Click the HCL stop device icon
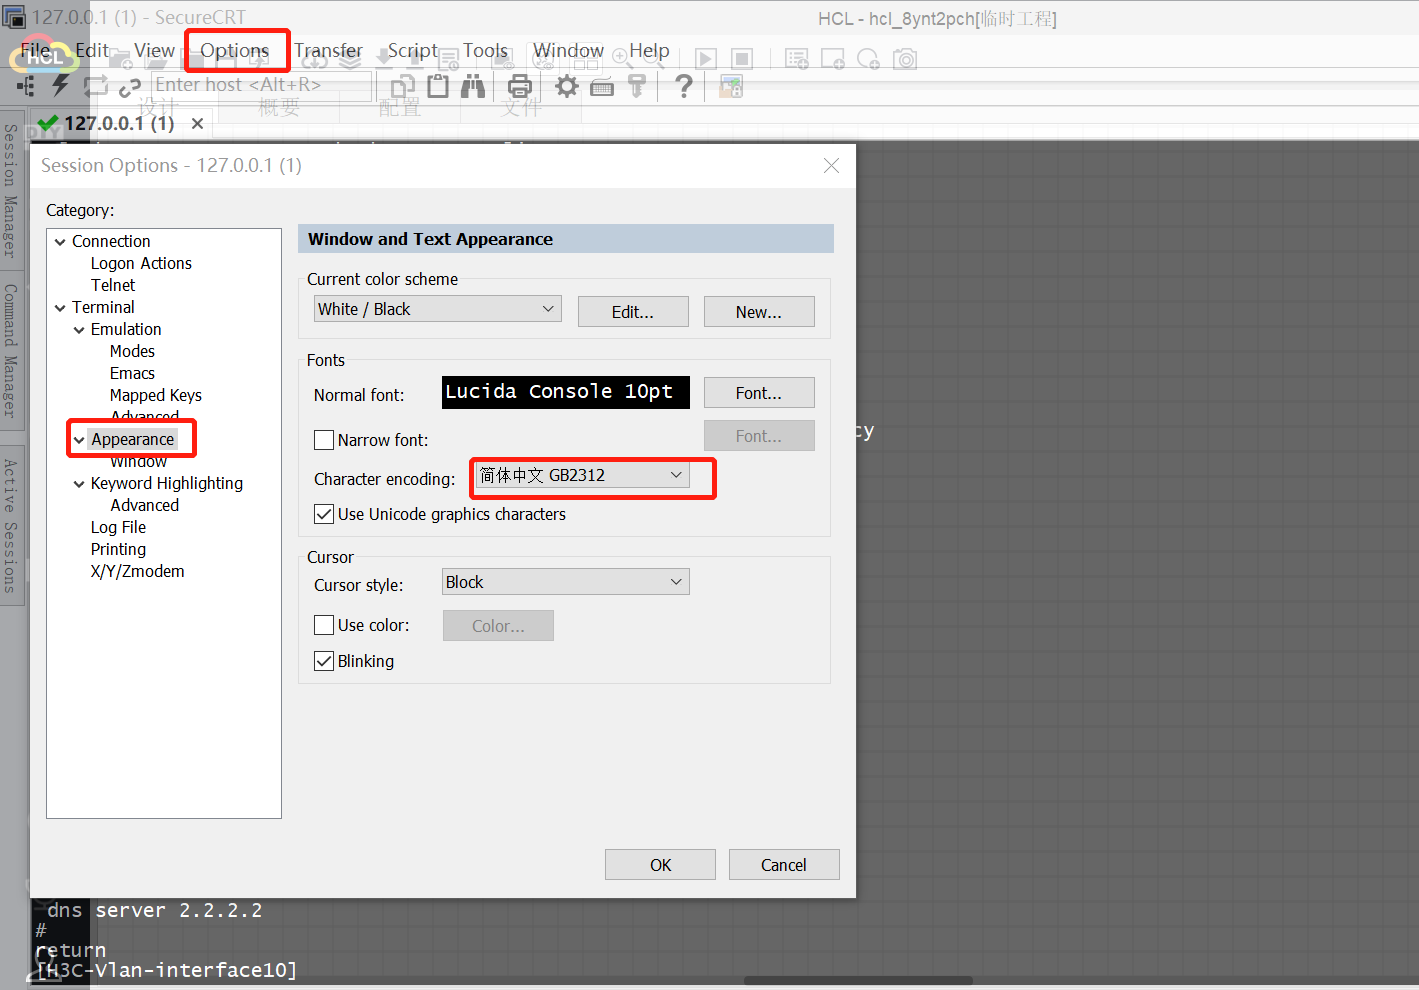Image resolution: width=1419 pixels, height=990 pixels. coord(742,59)
